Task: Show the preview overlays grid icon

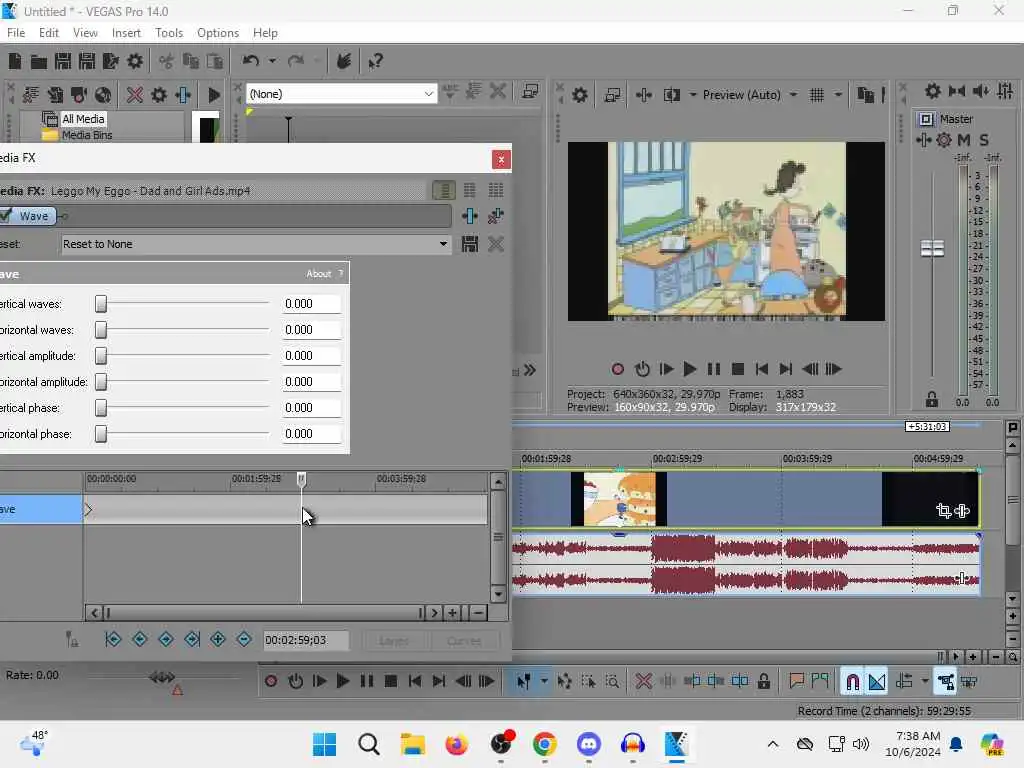Action: (816, 95)
